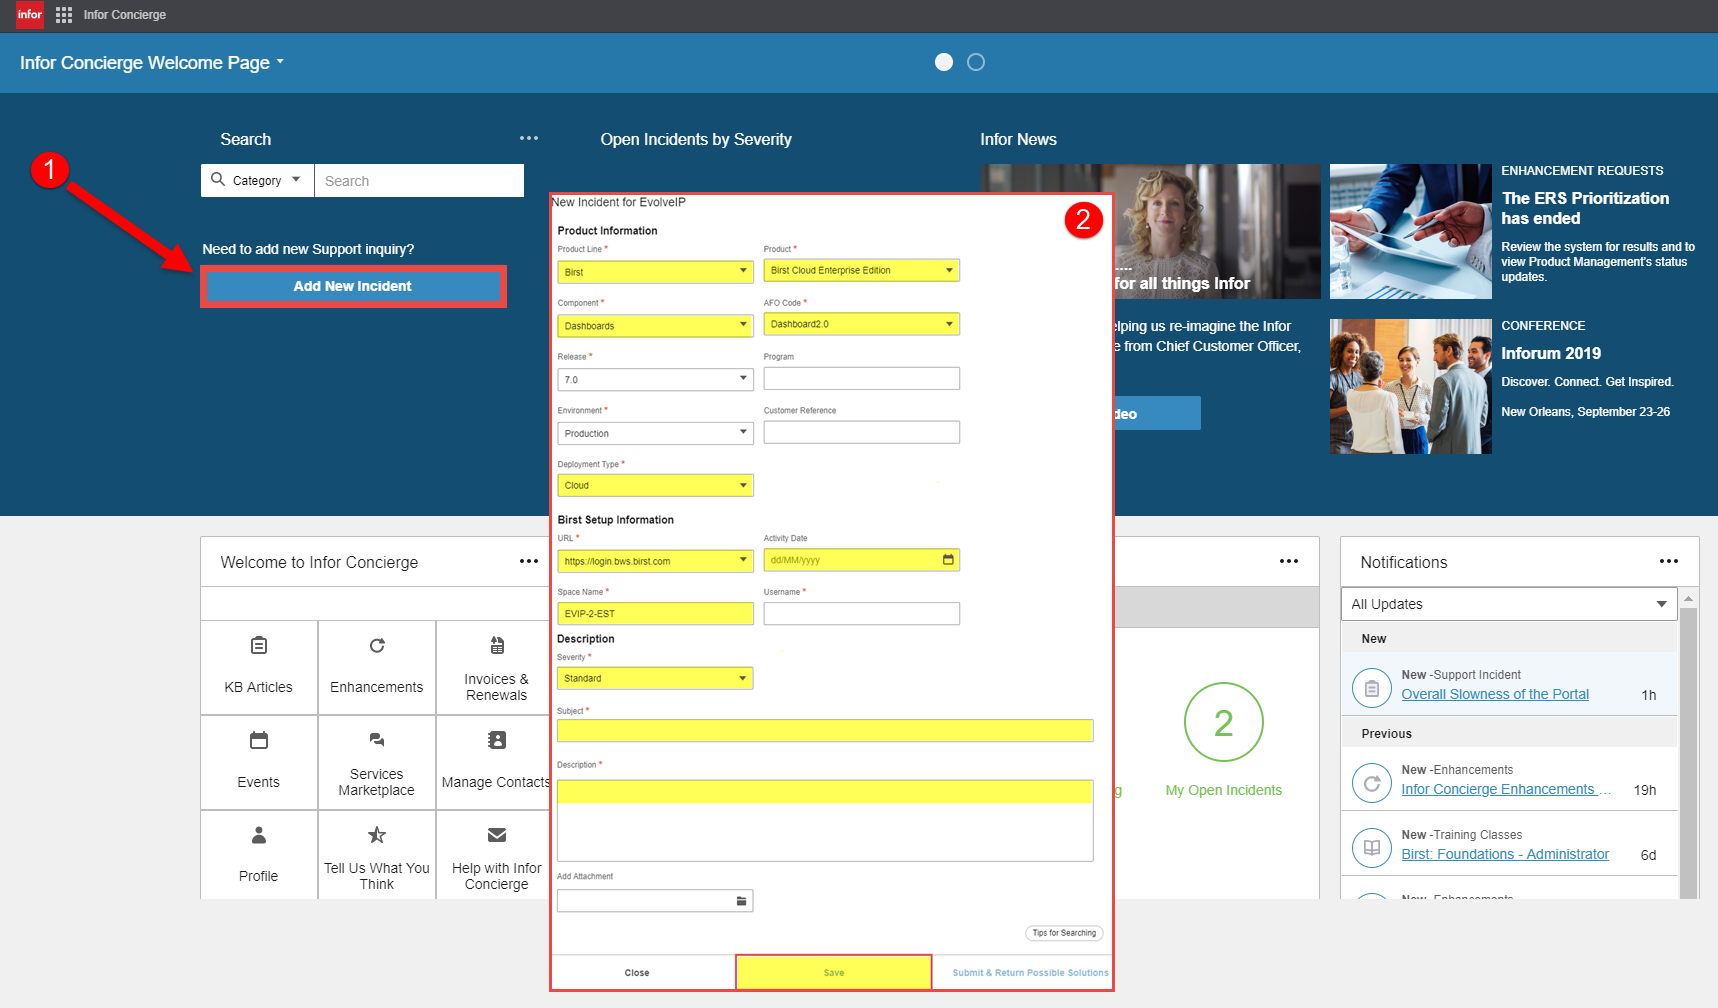This screenshot has width=1718, height=1008.
Task: Select the first page indicator dot
Action: pyautogui.click(x=943, y=62)
